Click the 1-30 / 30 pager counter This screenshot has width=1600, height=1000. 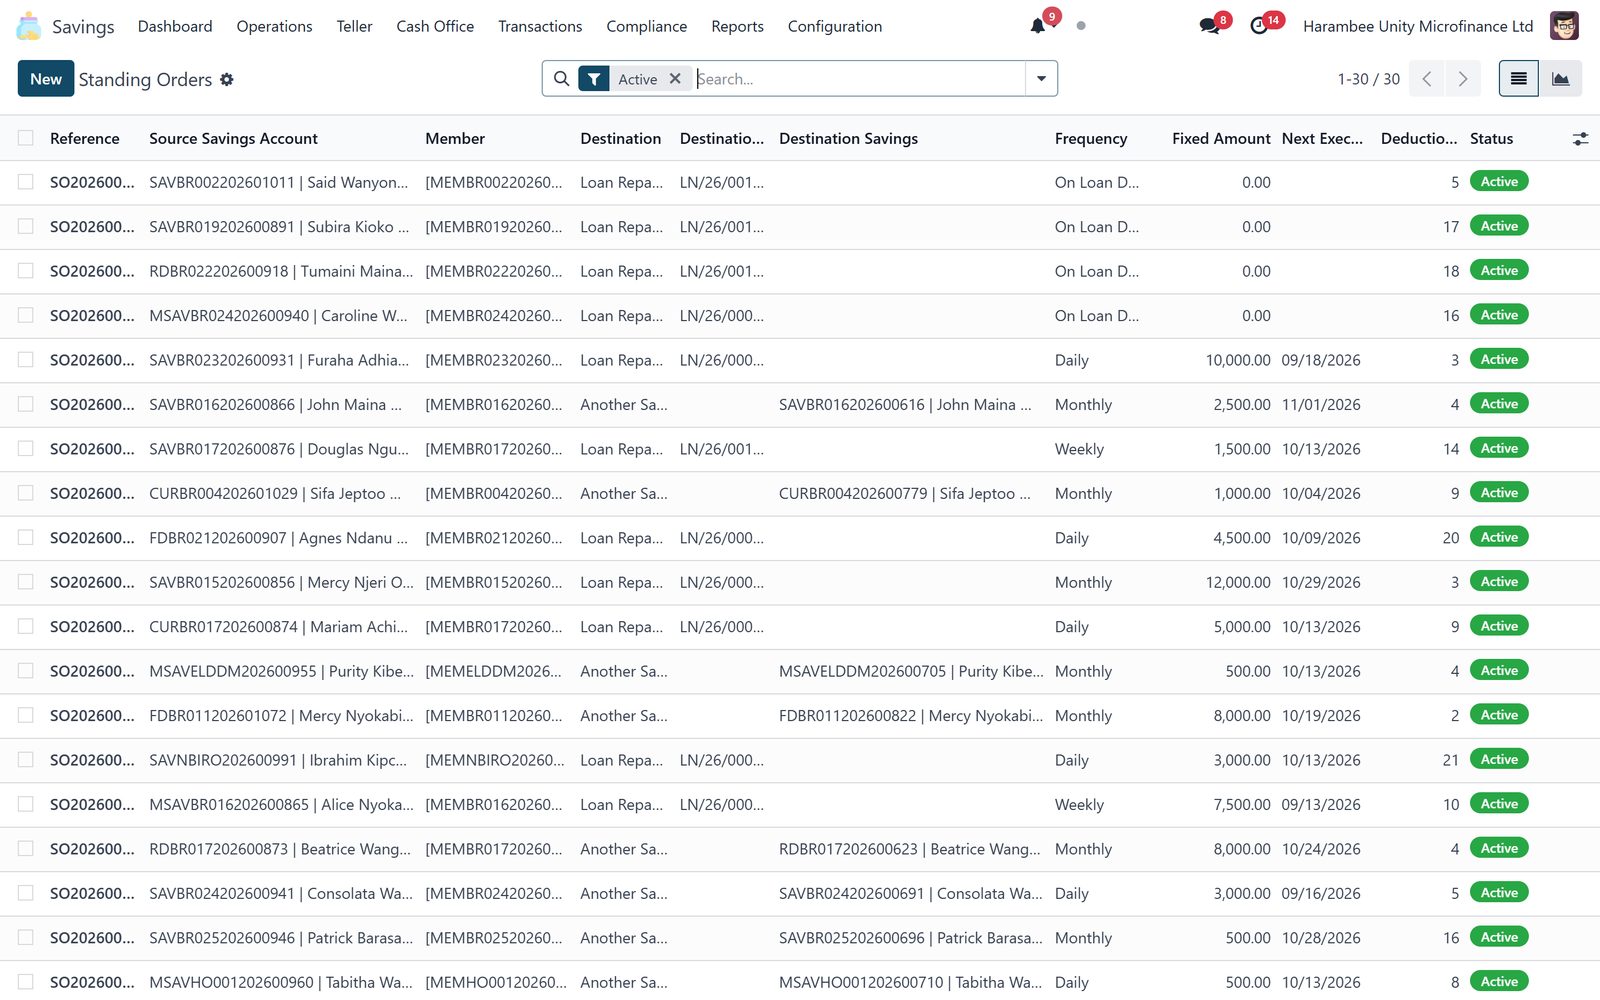coord(1368,79)
